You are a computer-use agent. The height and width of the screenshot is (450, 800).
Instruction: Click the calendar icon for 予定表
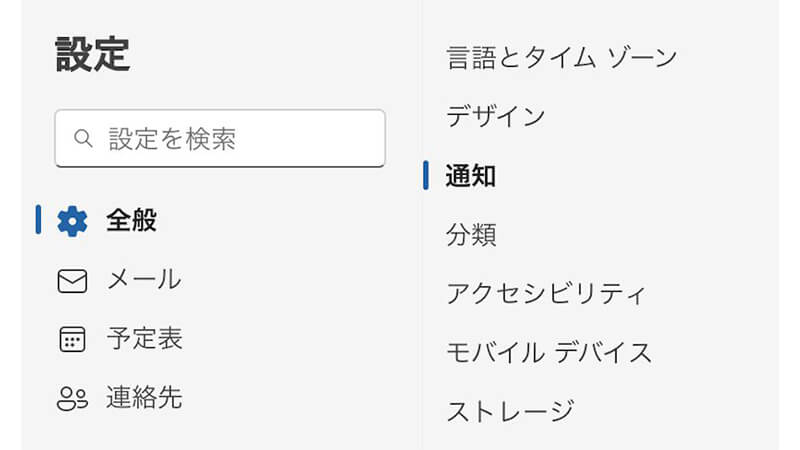(72, 340)
